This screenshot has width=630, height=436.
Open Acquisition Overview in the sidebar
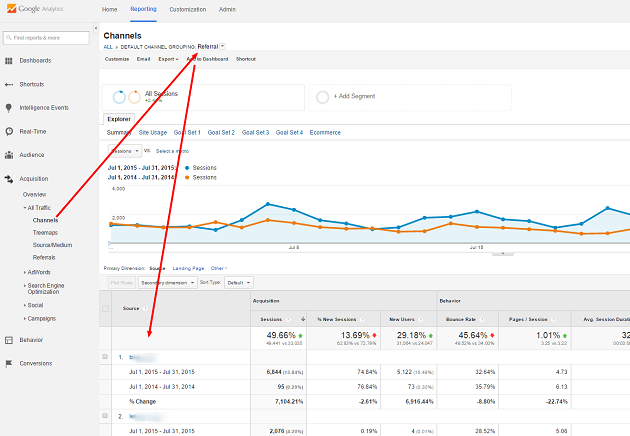34,194
